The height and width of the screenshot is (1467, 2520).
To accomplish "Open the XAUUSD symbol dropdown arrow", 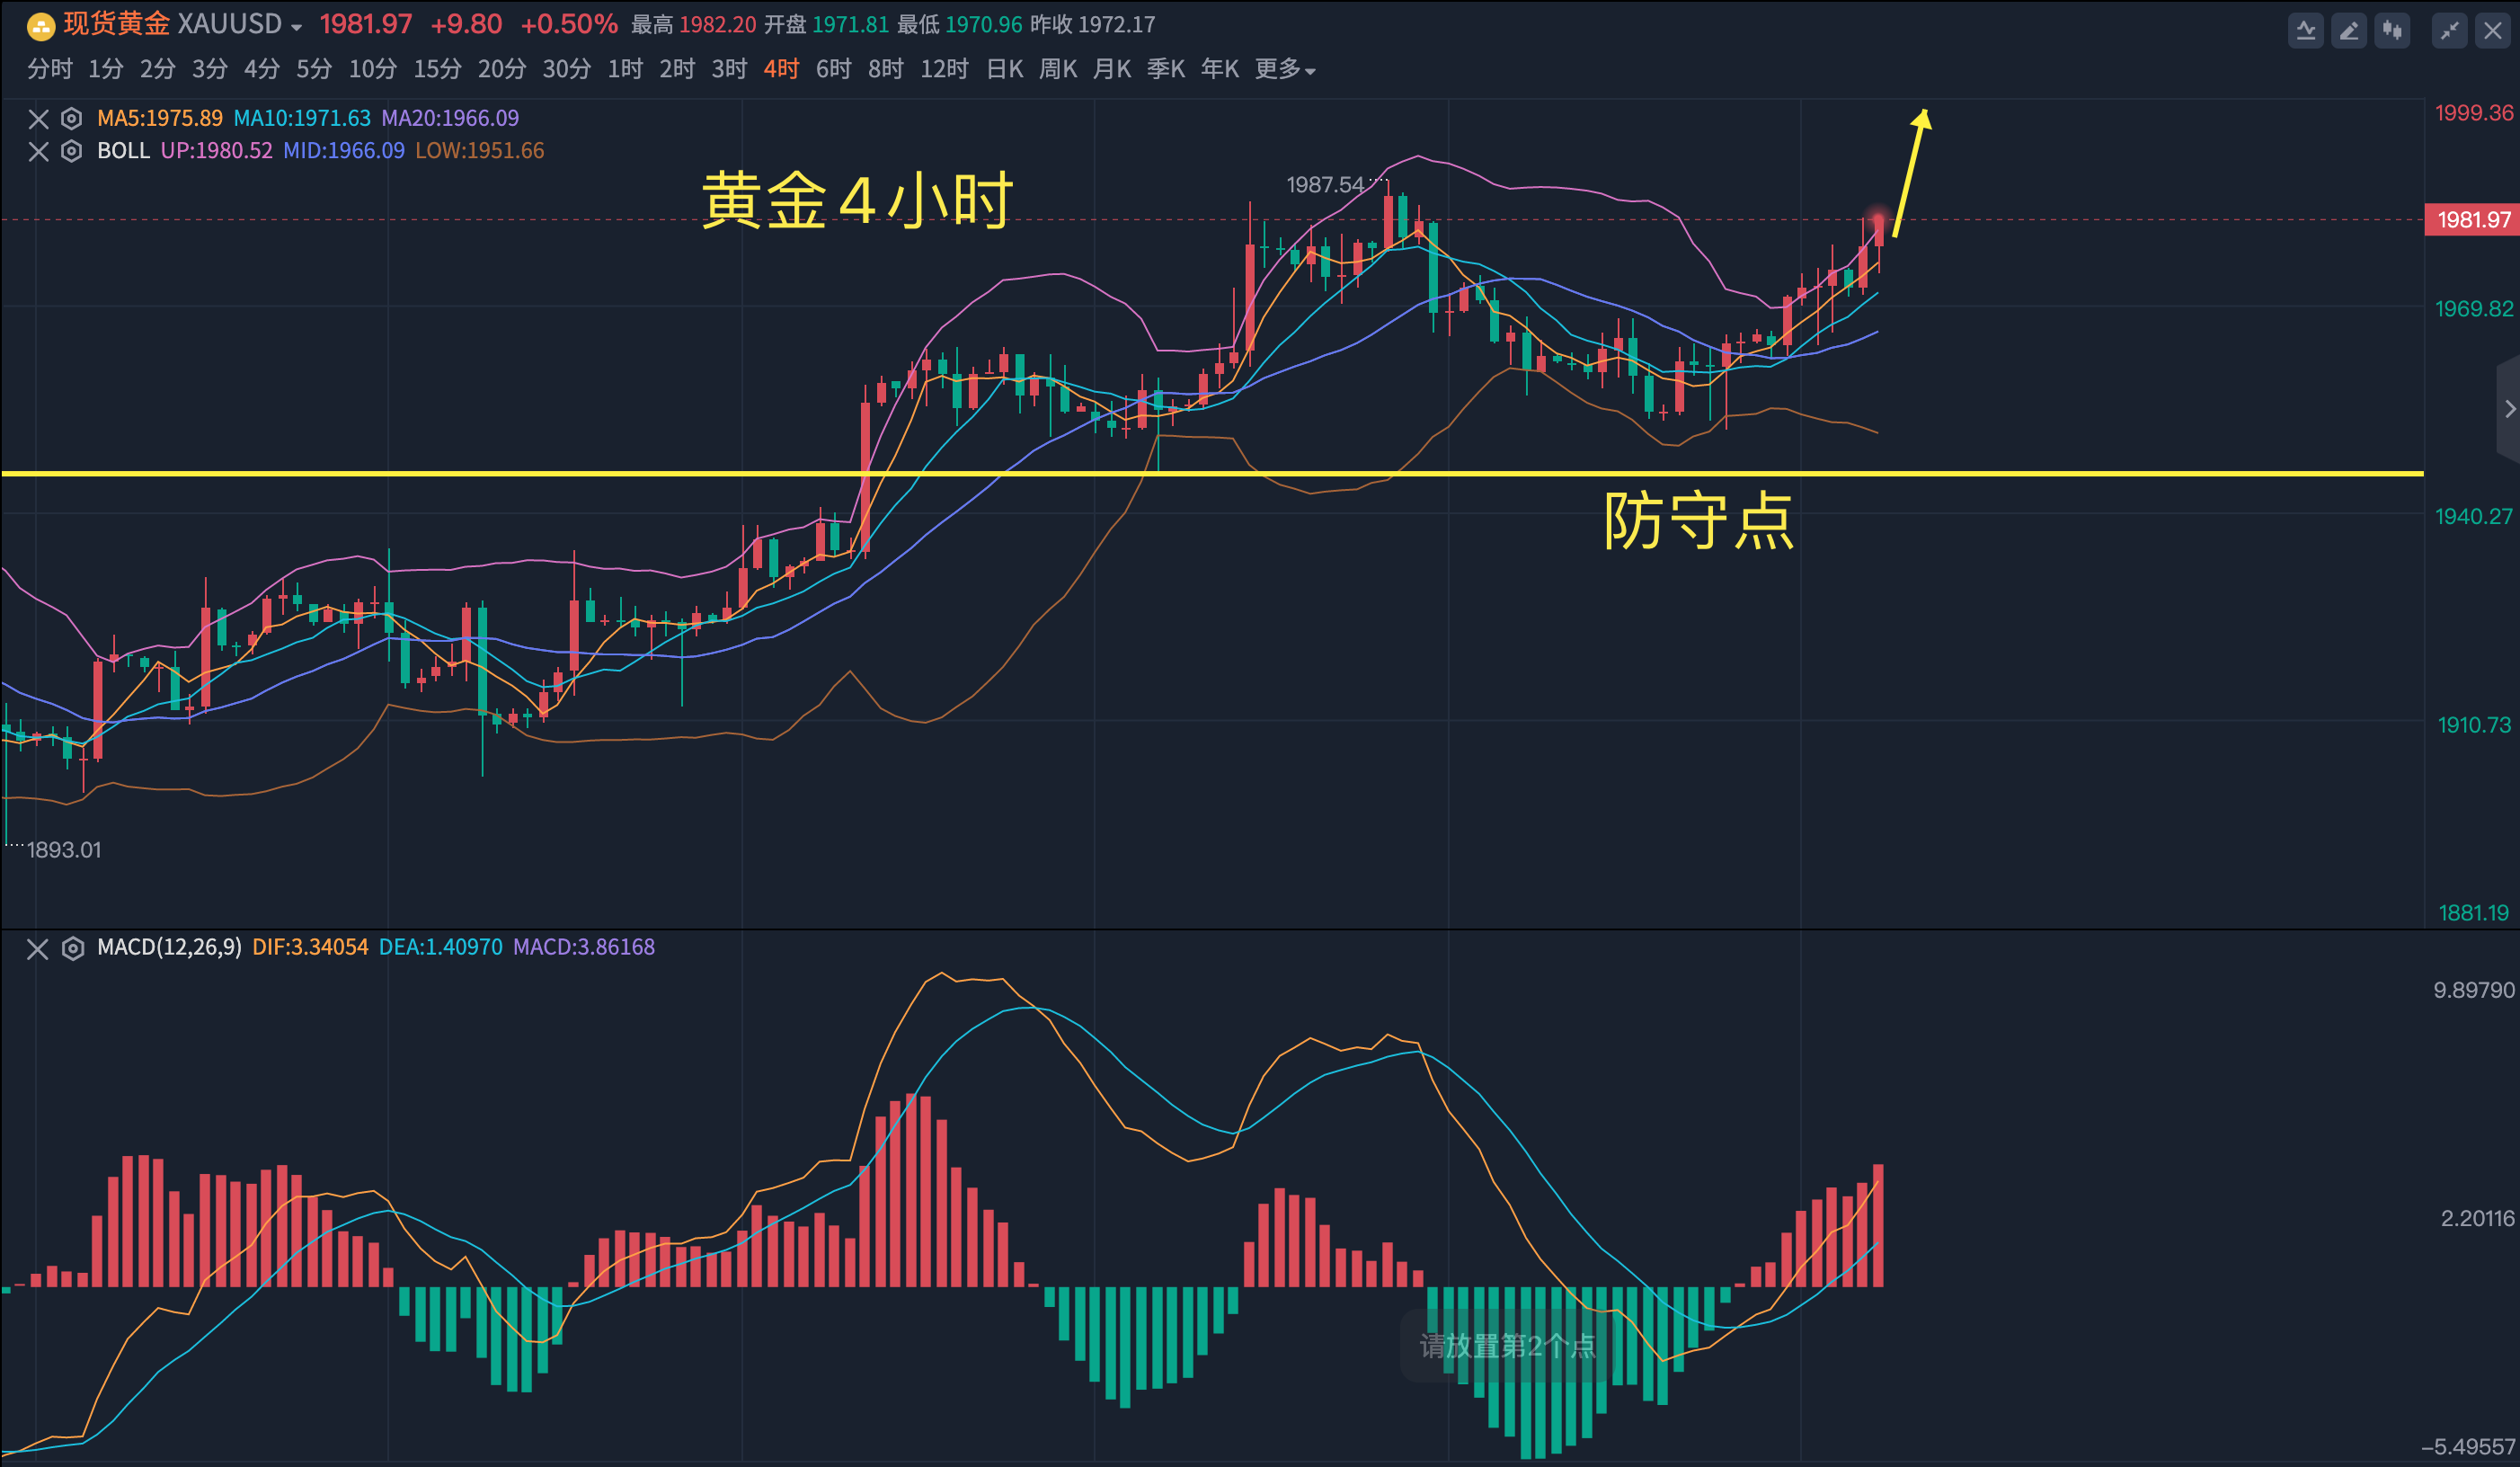I will tap(296, 28).
